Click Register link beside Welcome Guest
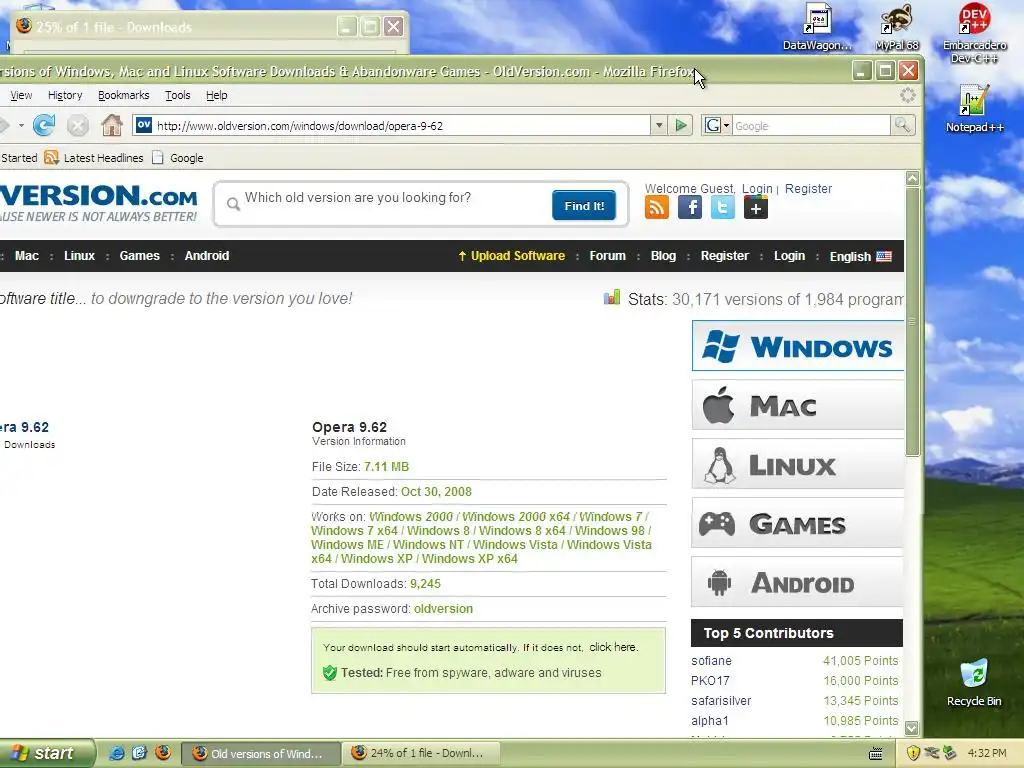Image resolution: width=1024 pixels, height=768 pixels. point(808,189)
